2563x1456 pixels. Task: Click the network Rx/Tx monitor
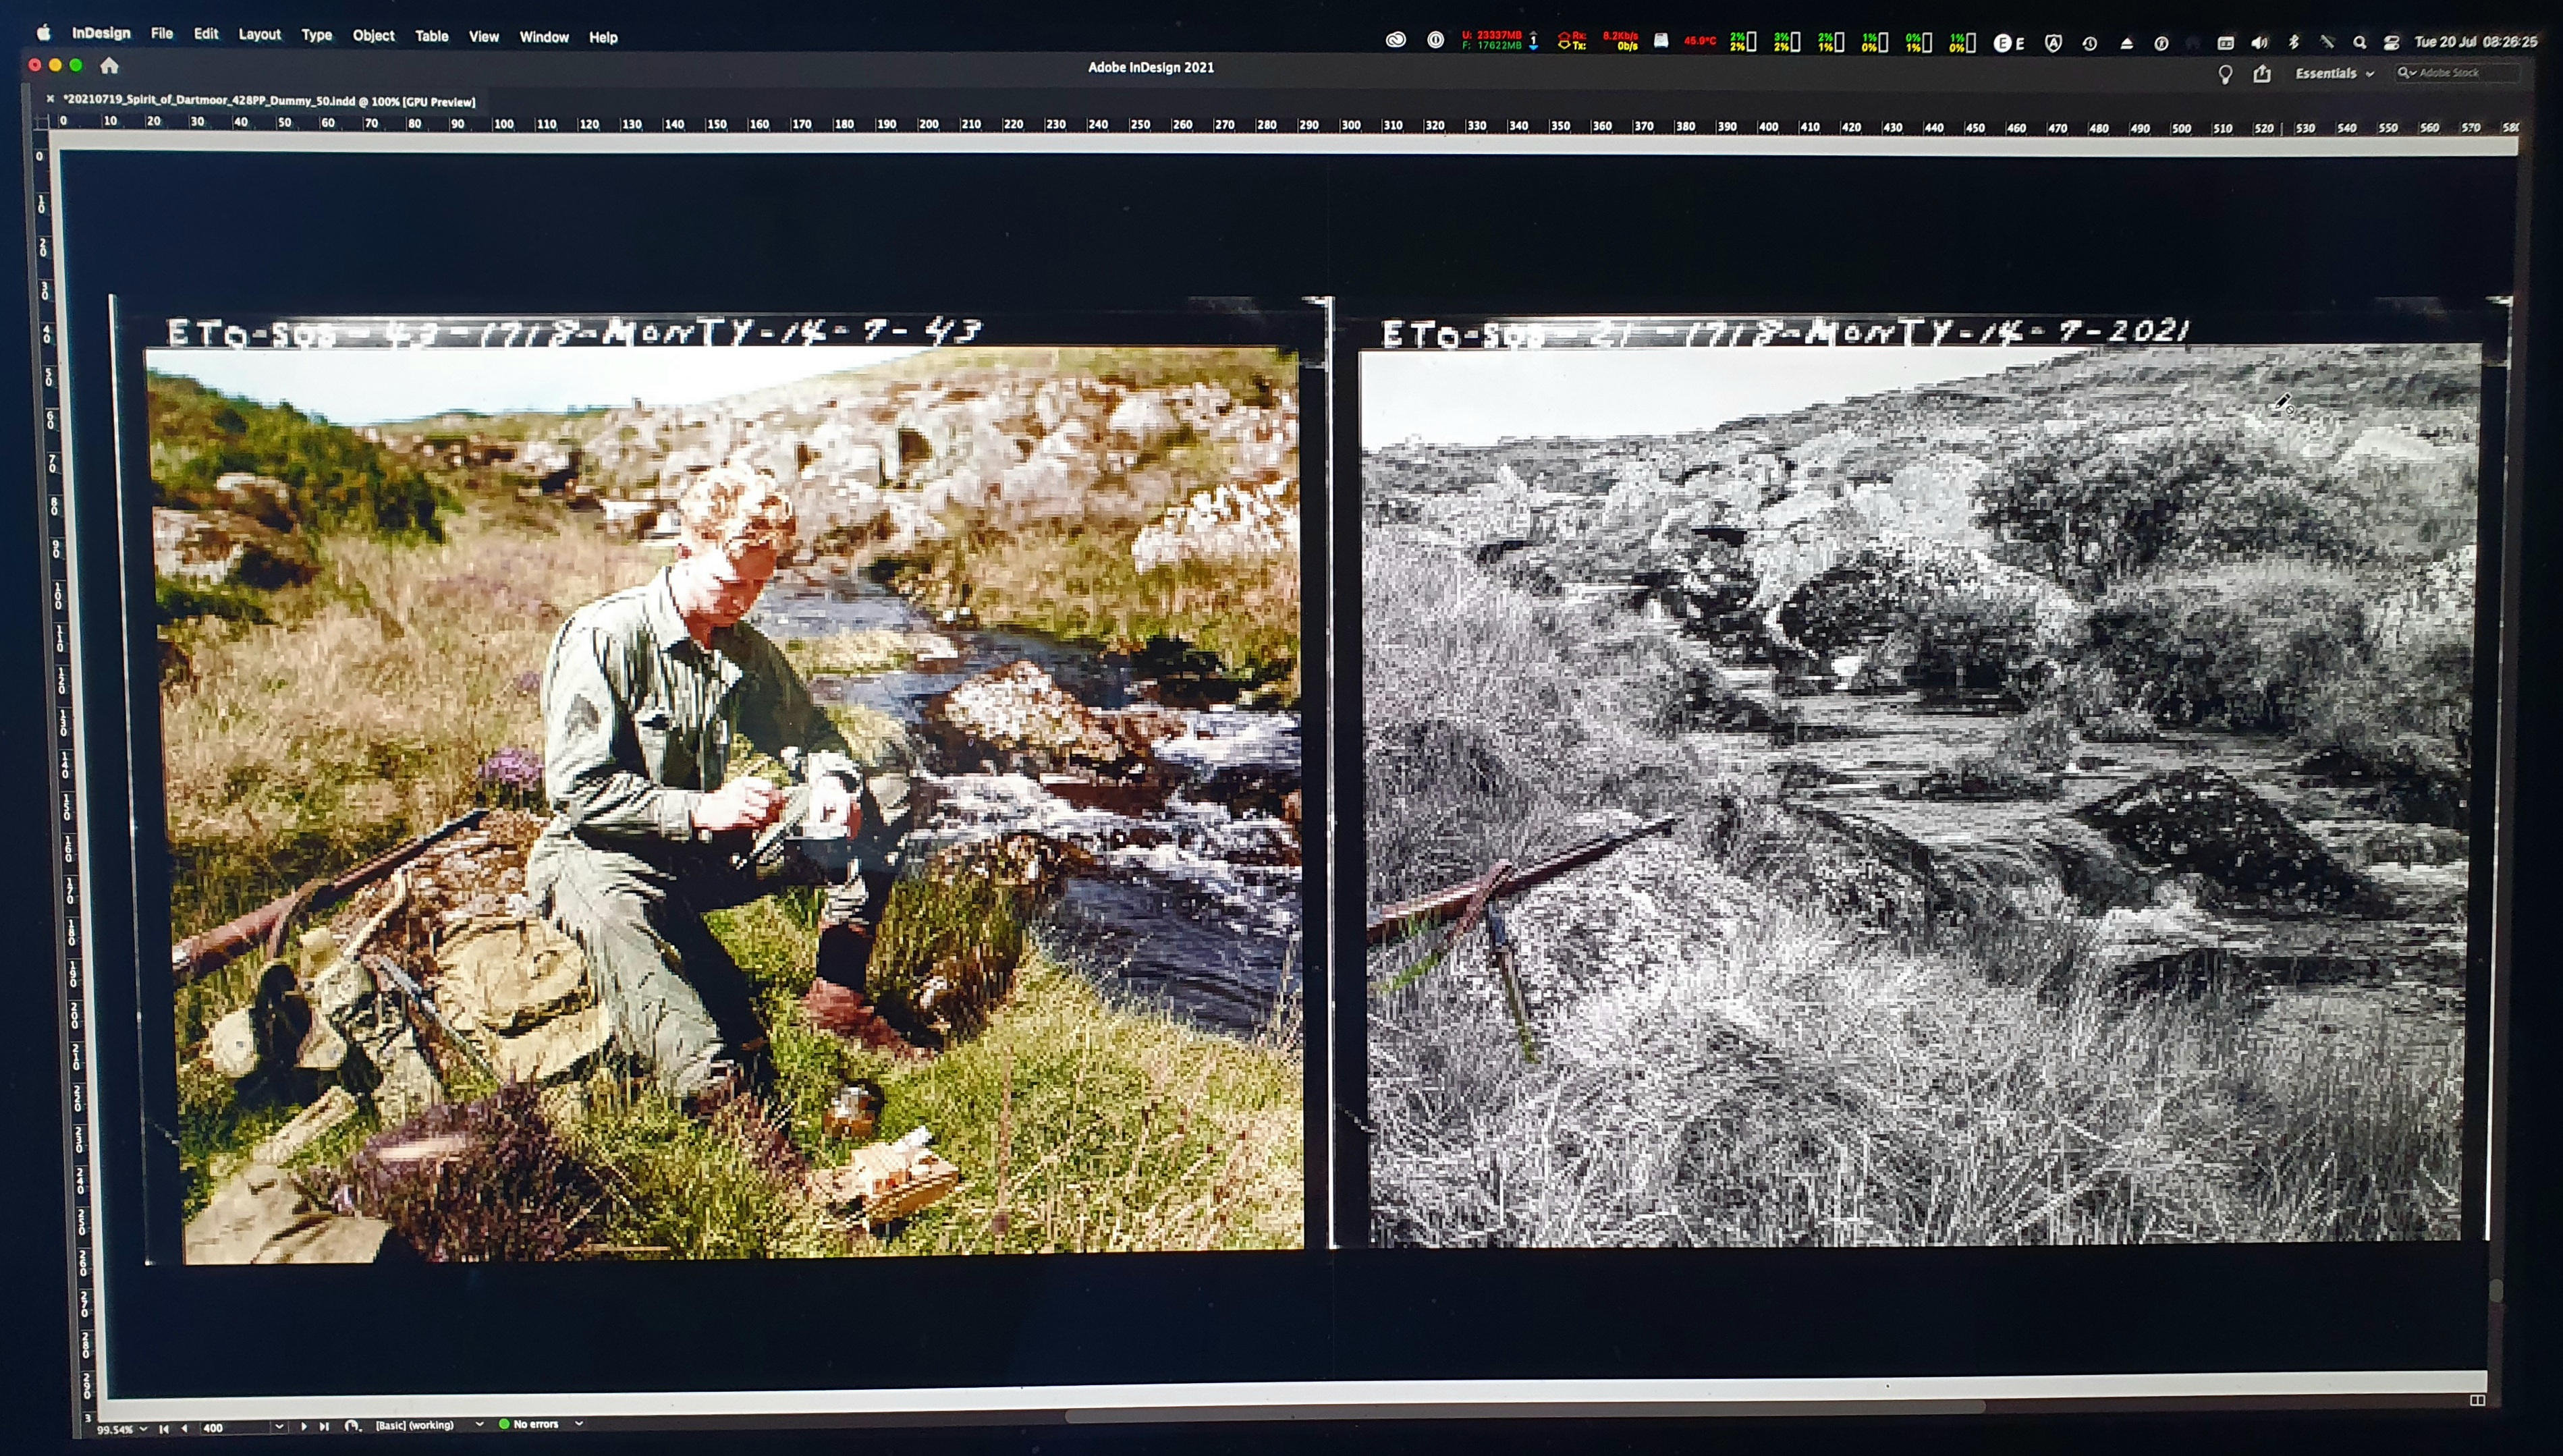click(1598, 41)
